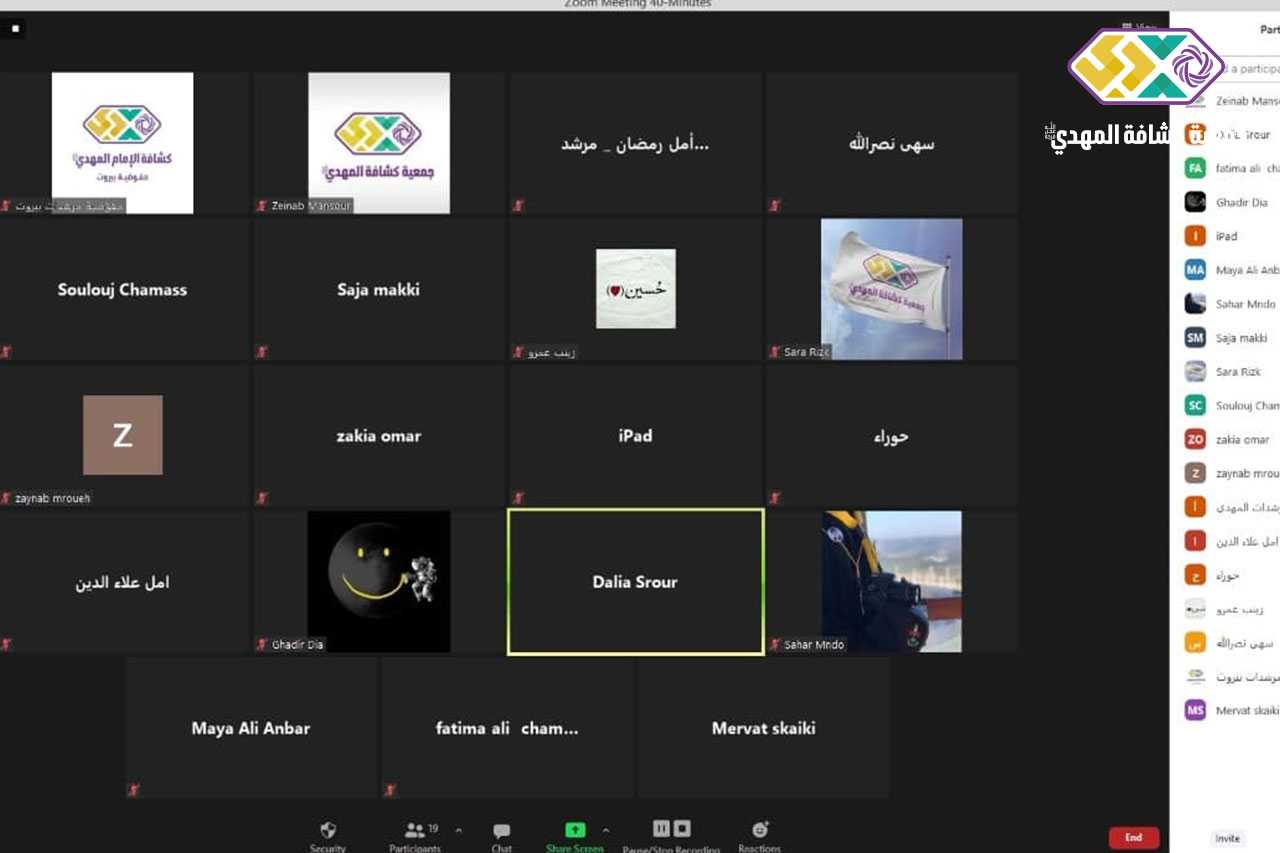This screenshot has width=1280, height=853.
Task: Click the red End meeting button
Action: click(x=1133, y=837)
